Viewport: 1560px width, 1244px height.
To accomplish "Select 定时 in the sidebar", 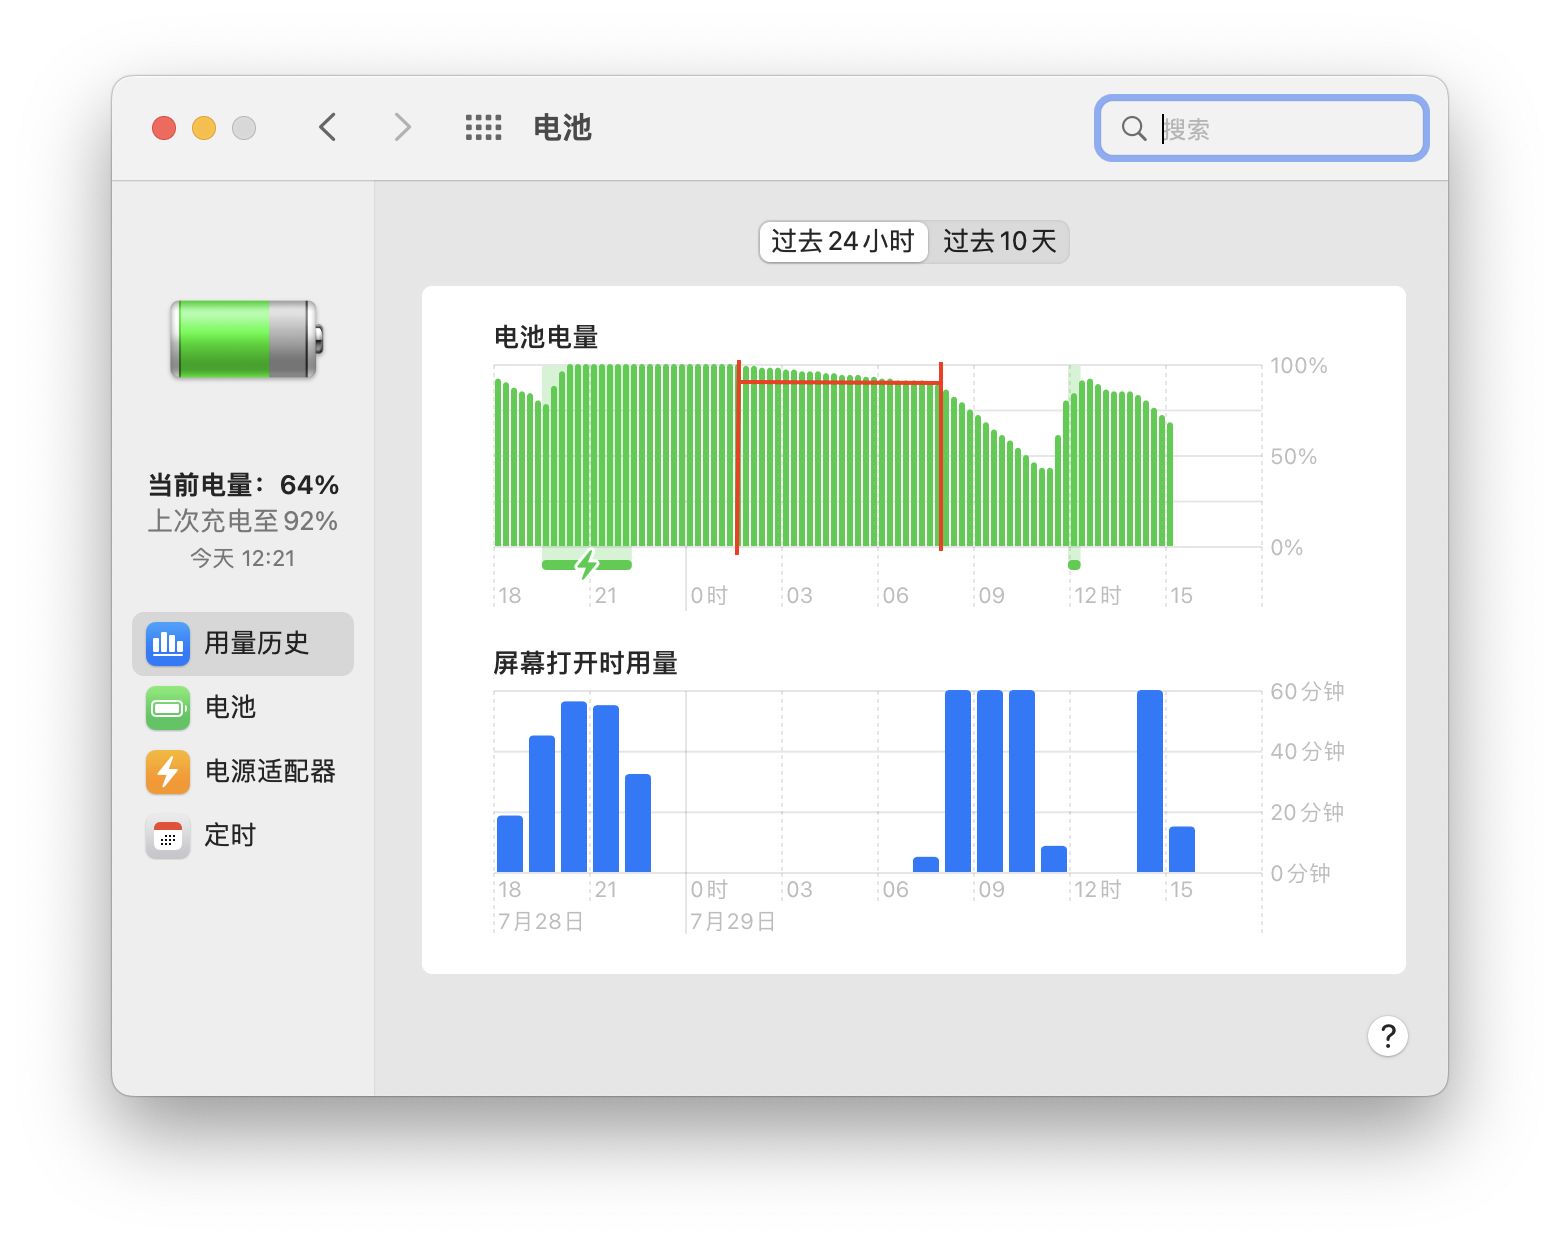I will point(231,836).
